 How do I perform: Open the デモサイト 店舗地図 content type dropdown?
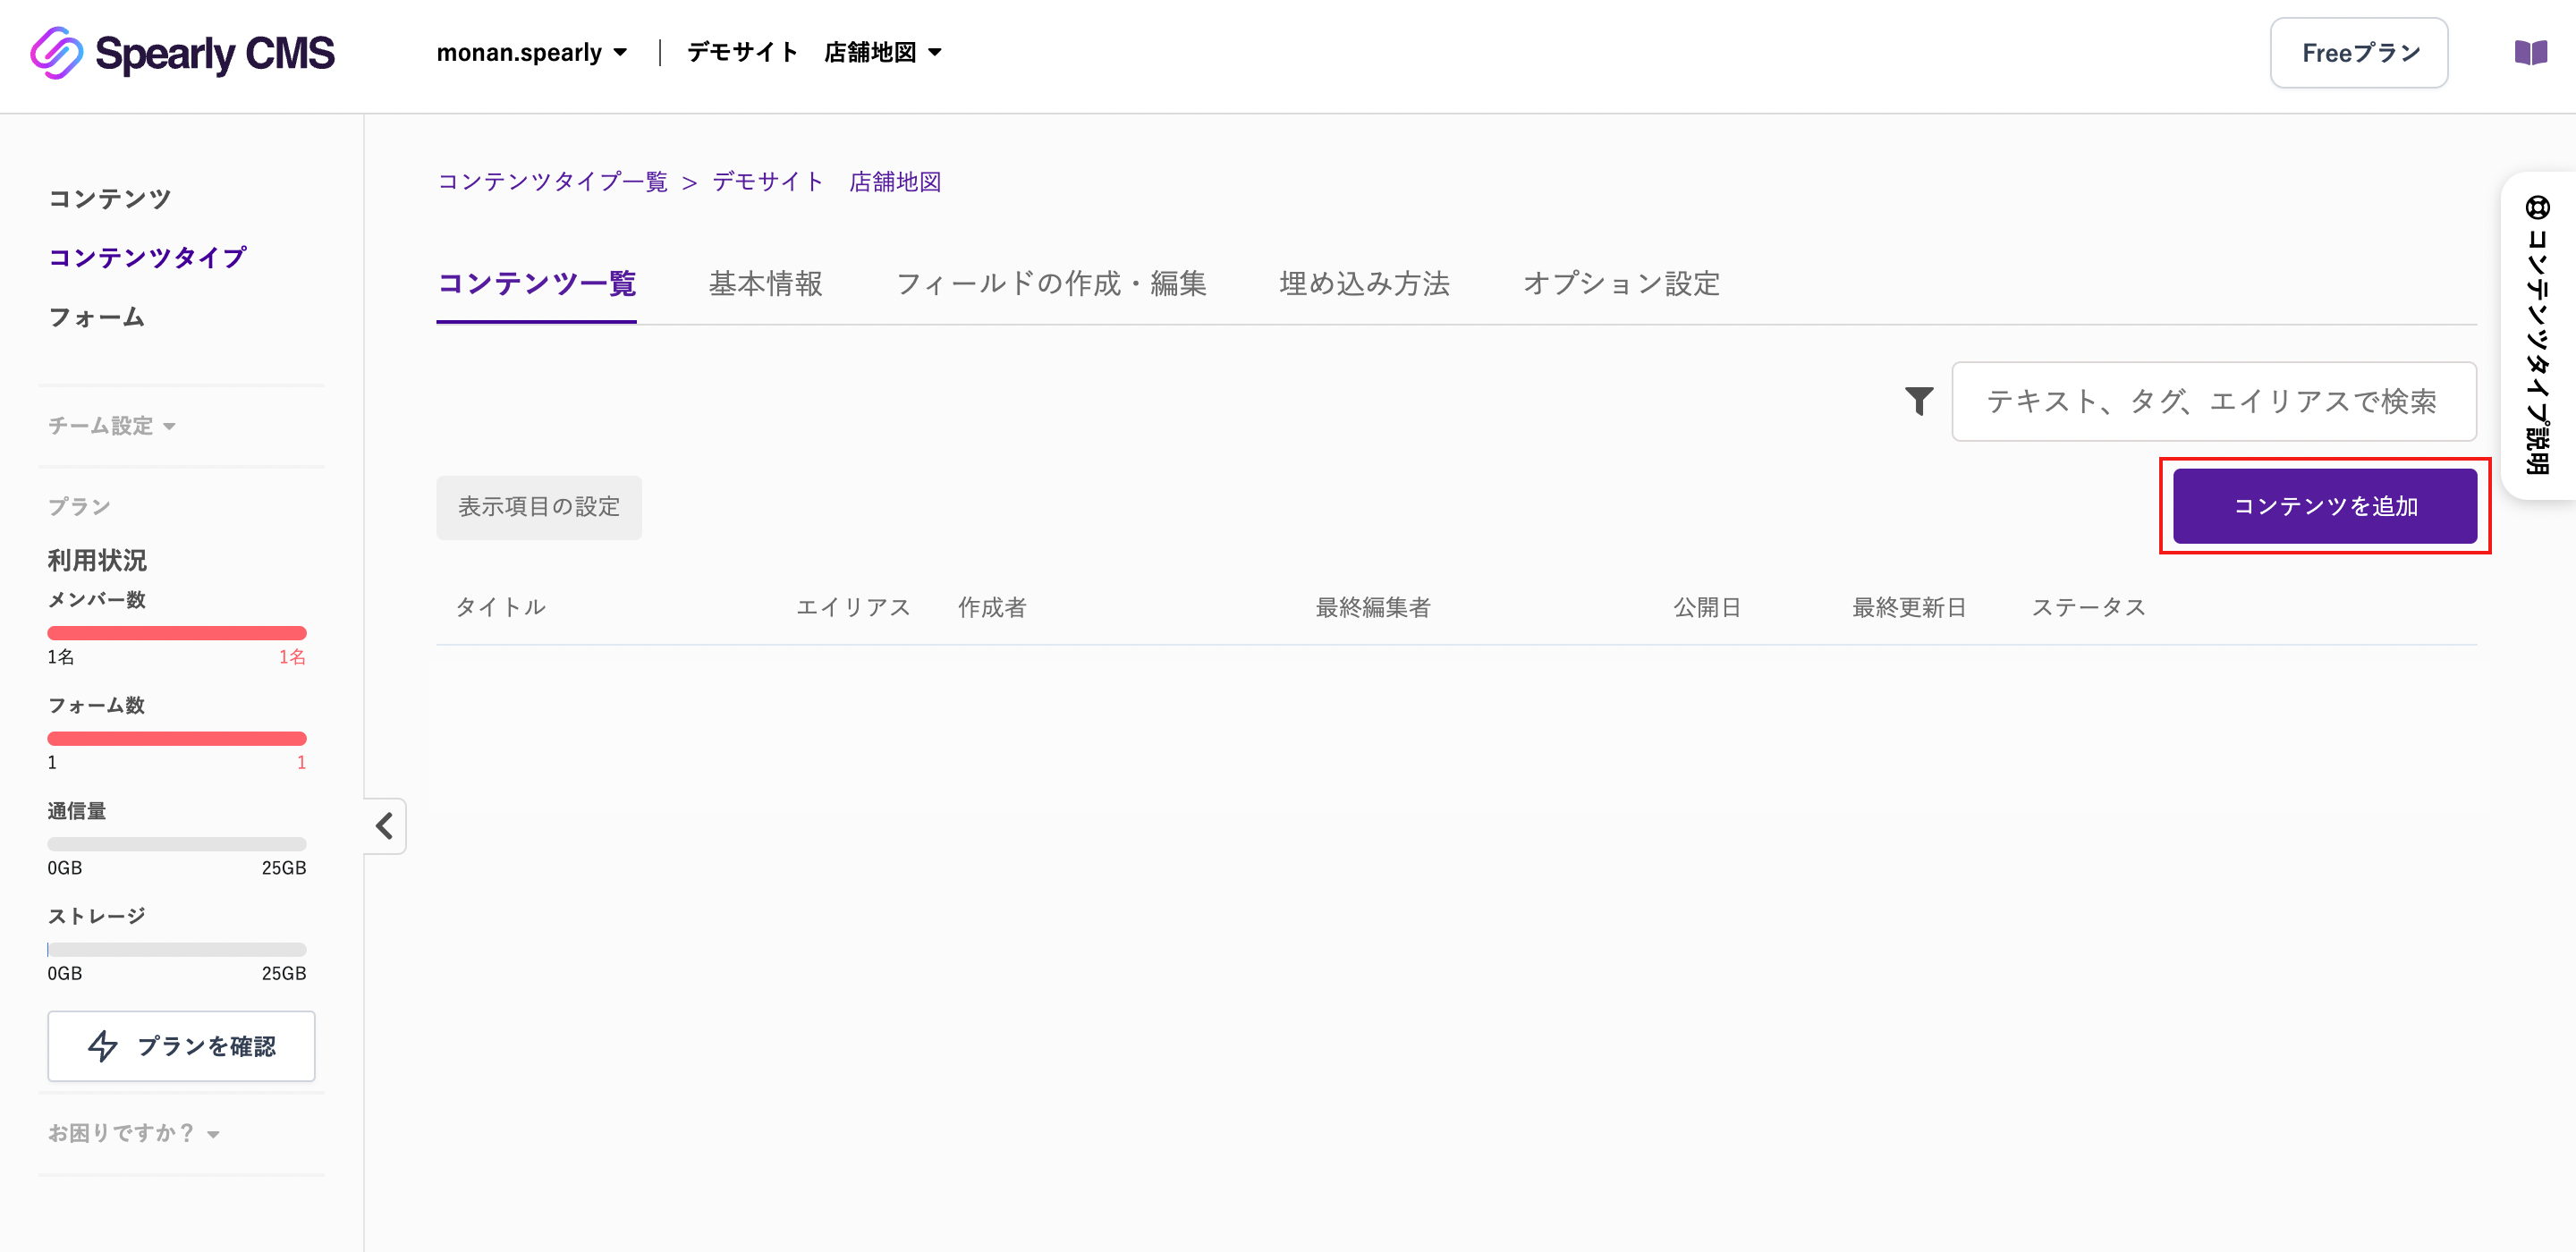pos(814,52)
